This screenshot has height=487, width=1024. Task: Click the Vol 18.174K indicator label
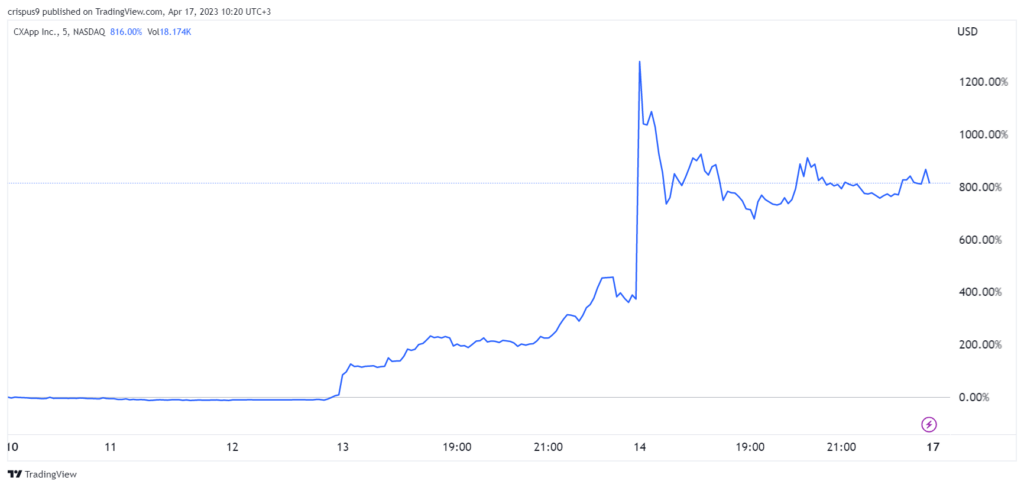pyautogui.click(x=168, y=31)
